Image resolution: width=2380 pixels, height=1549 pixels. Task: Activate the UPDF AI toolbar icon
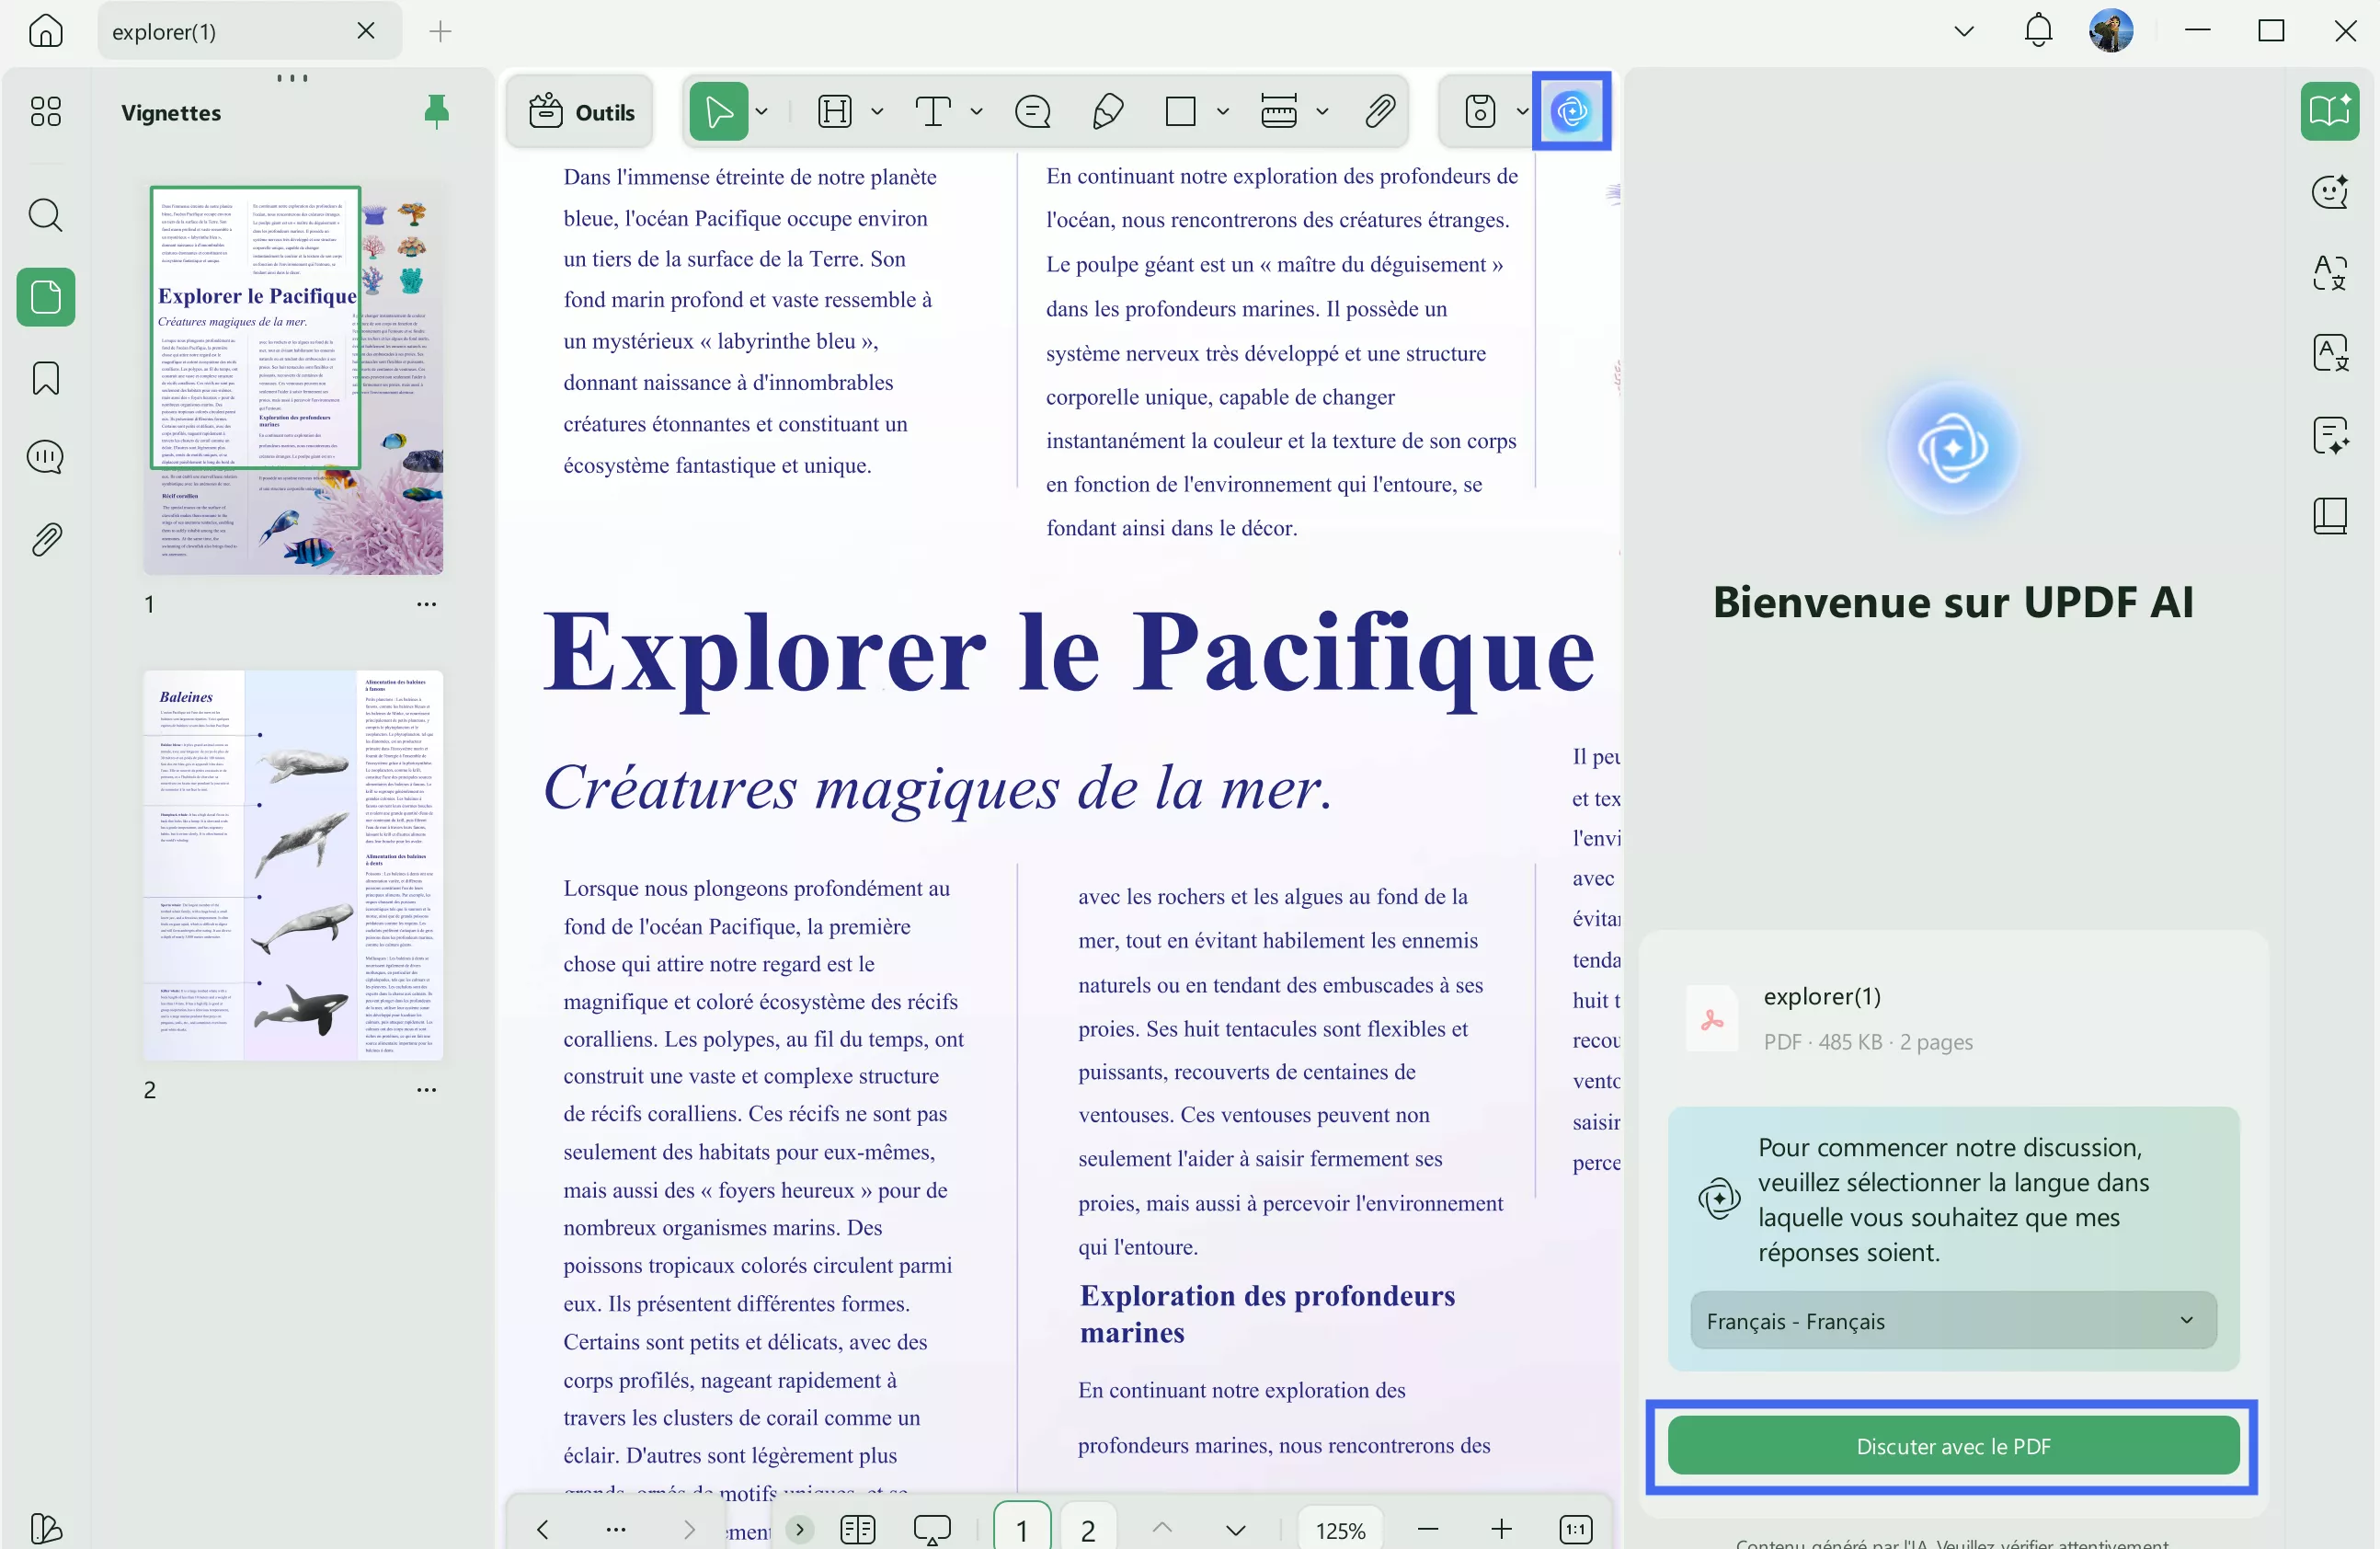pos(1571,111)
